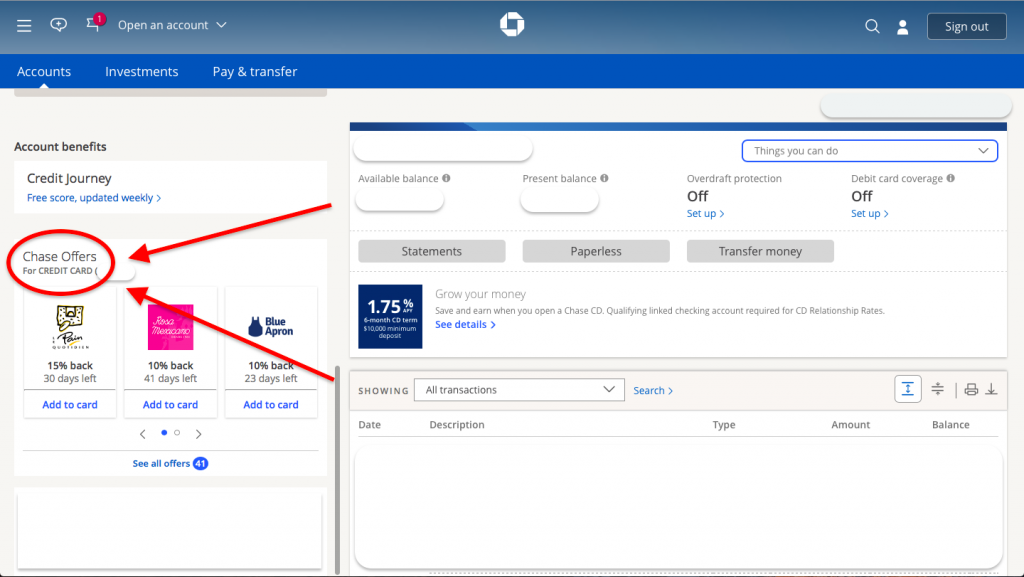1024x577 pixels.
Task: Open the Things you can do dropdown
Action: coord(870,151)
